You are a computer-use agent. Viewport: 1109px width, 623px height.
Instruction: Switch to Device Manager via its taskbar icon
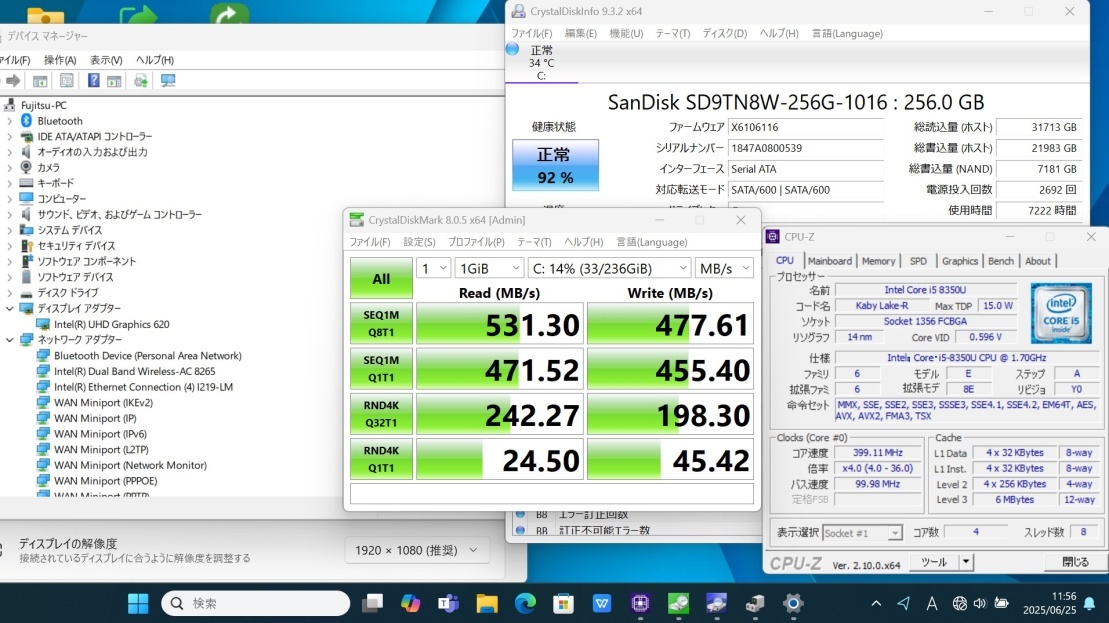(x=755, y=603)
